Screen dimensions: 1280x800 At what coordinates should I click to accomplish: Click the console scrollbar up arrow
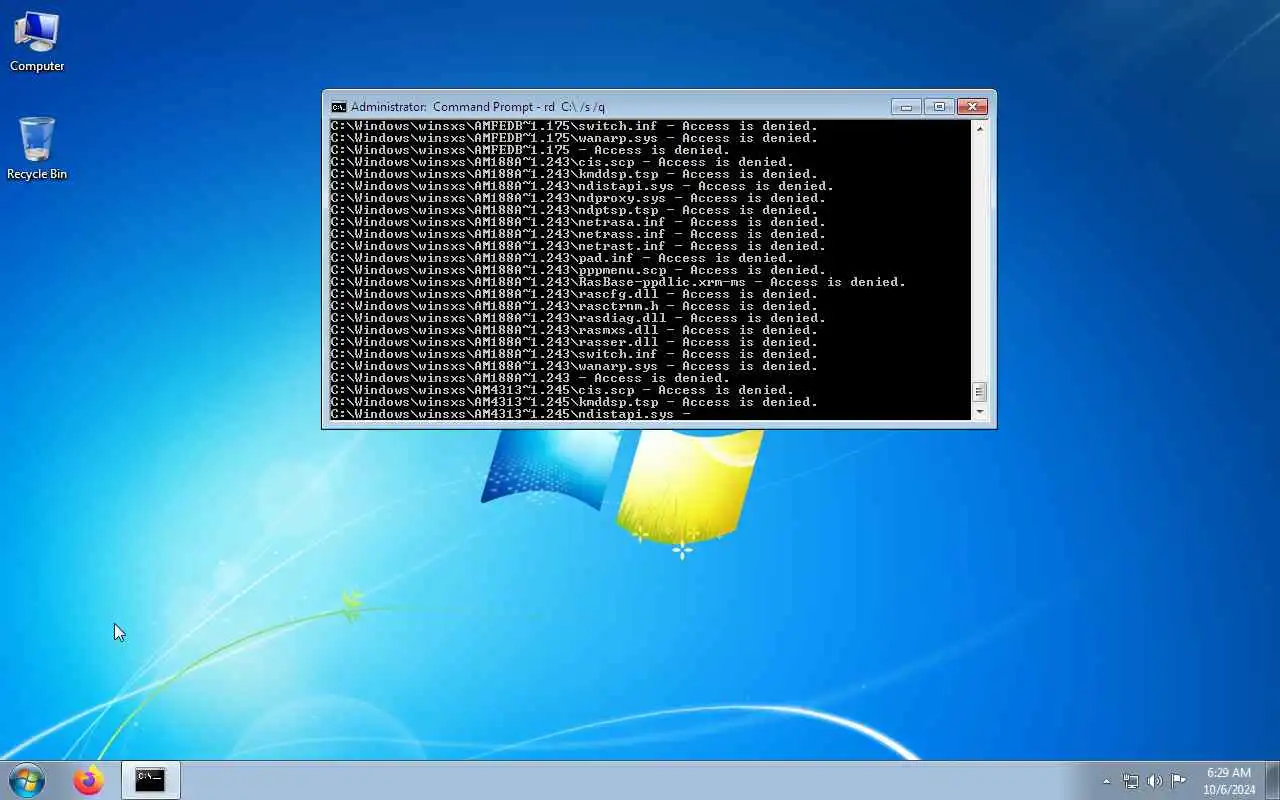coord(979,128)
